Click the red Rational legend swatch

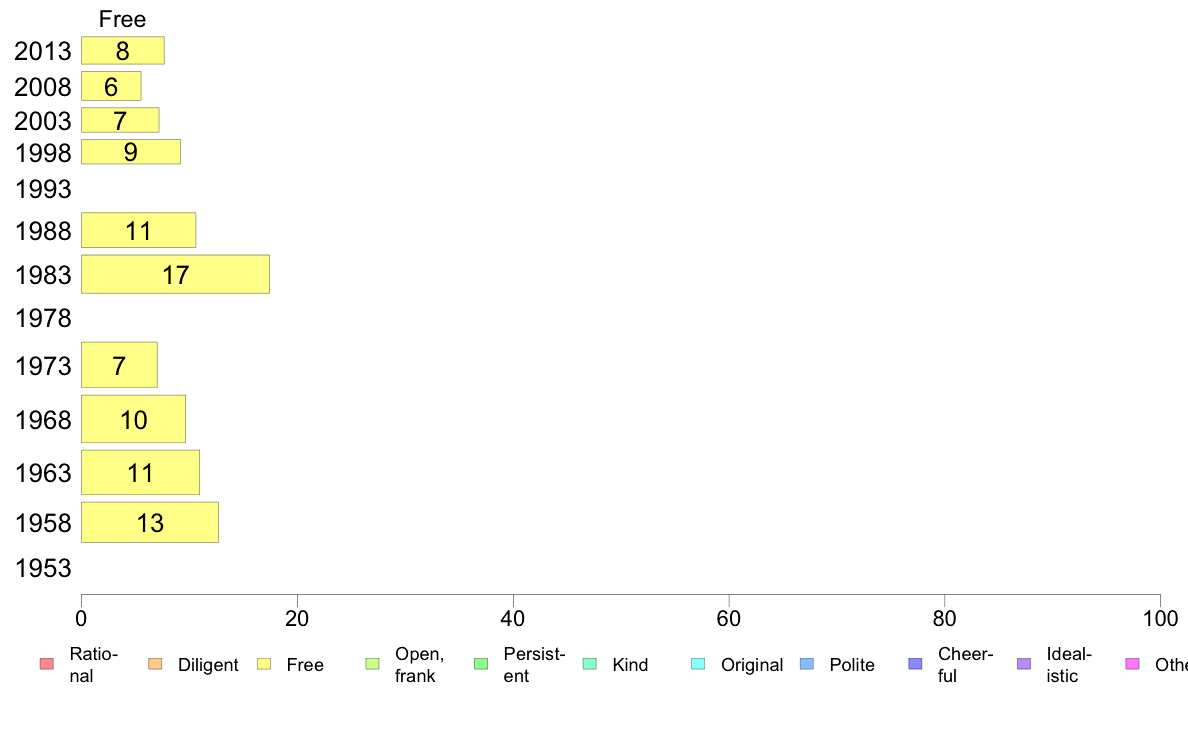click(47, 664)
